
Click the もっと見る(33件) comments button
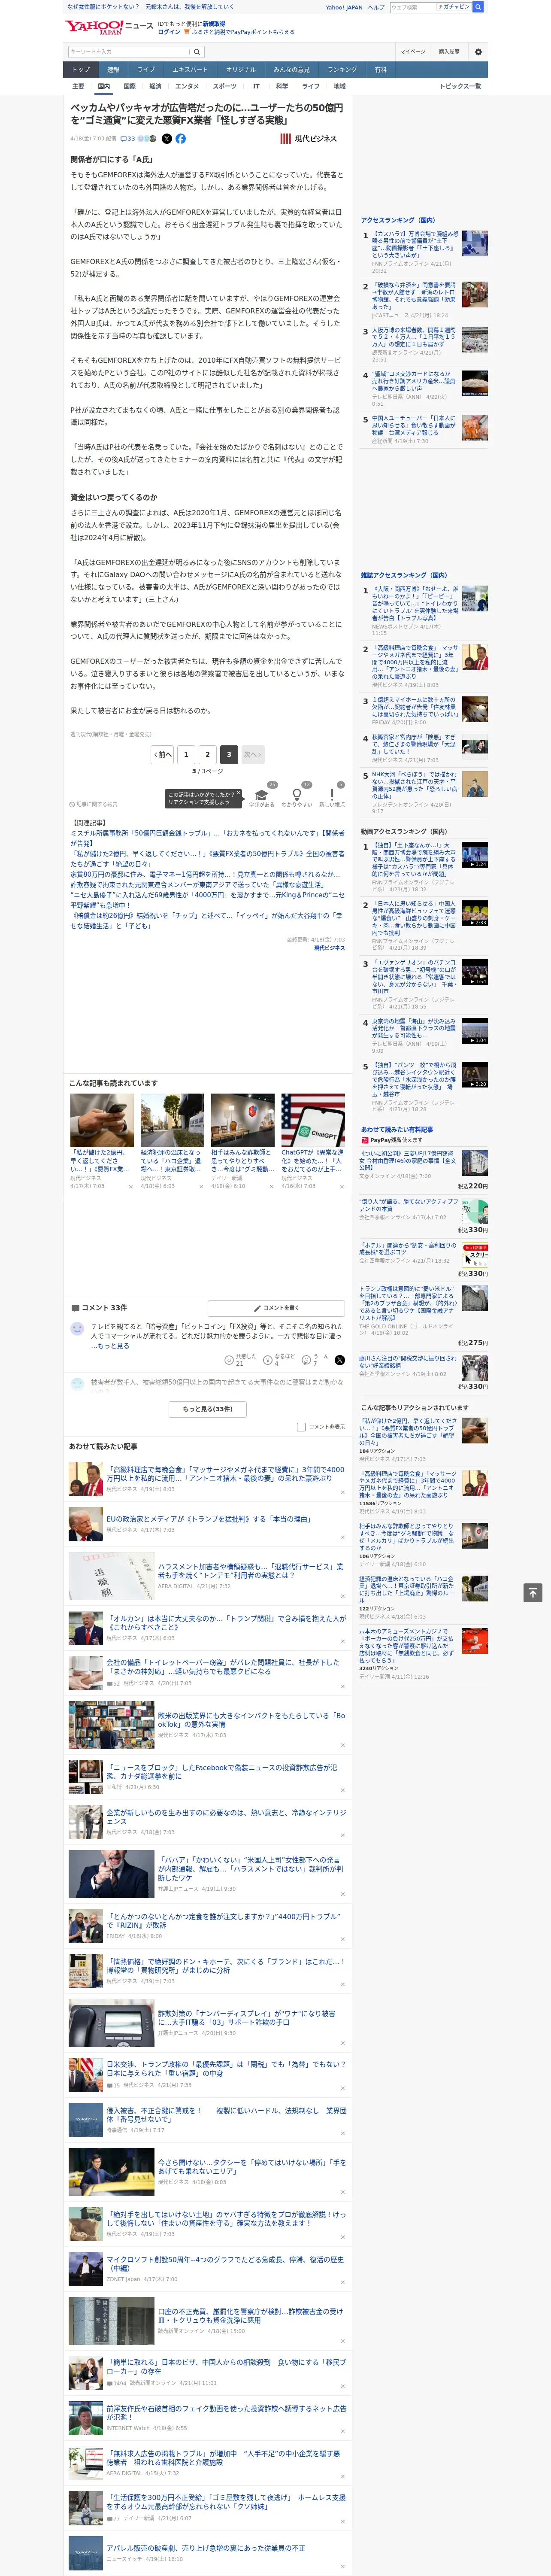pyautogui.click(x=208, y=1409)
